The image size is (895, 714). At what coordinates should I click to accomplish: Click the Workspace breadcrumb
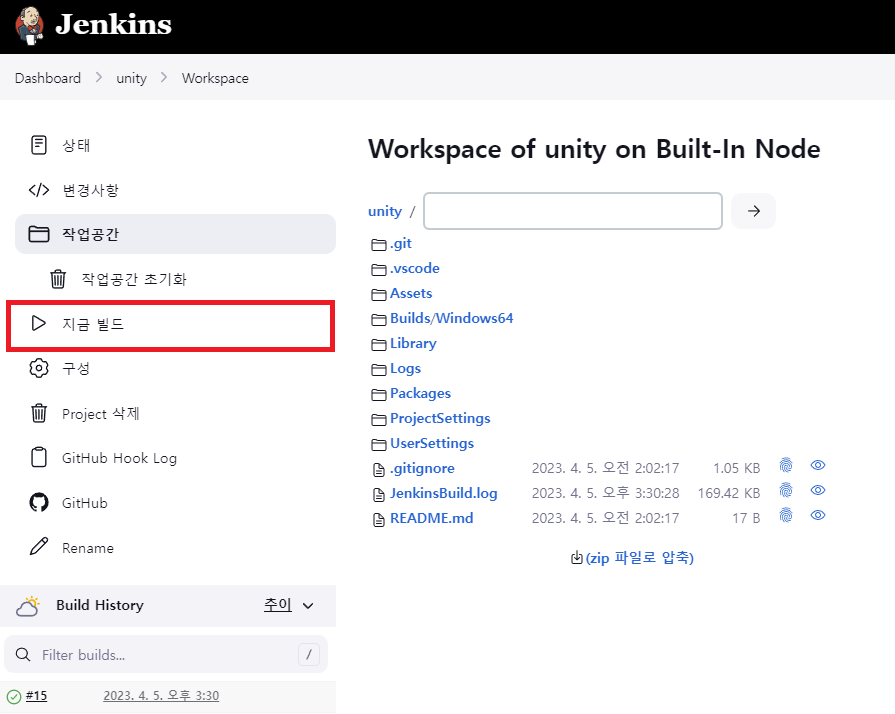tap(215, 78)
